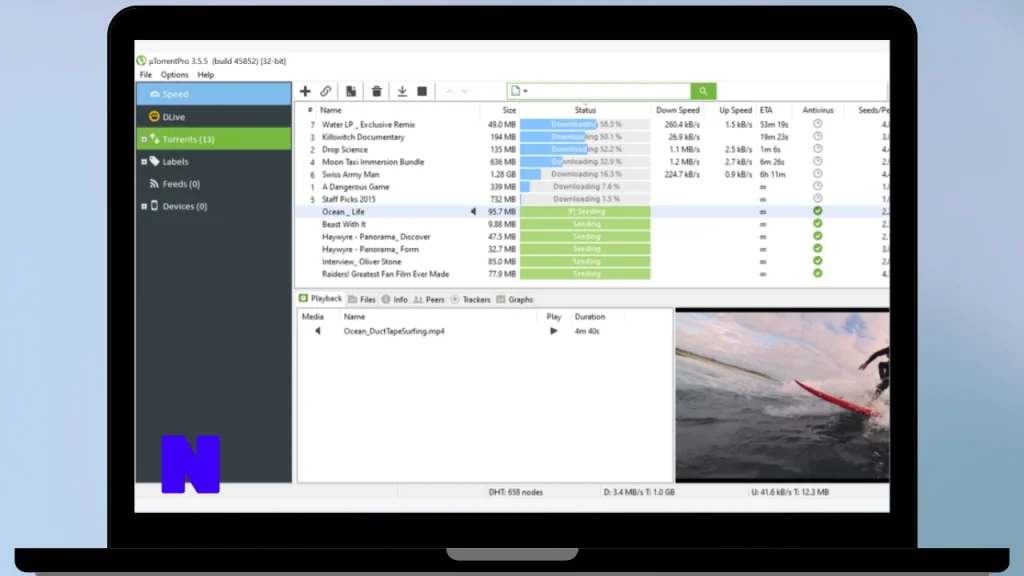Open the Options menu
This screenshot has height=576, width=1024.
coord(174,75)
